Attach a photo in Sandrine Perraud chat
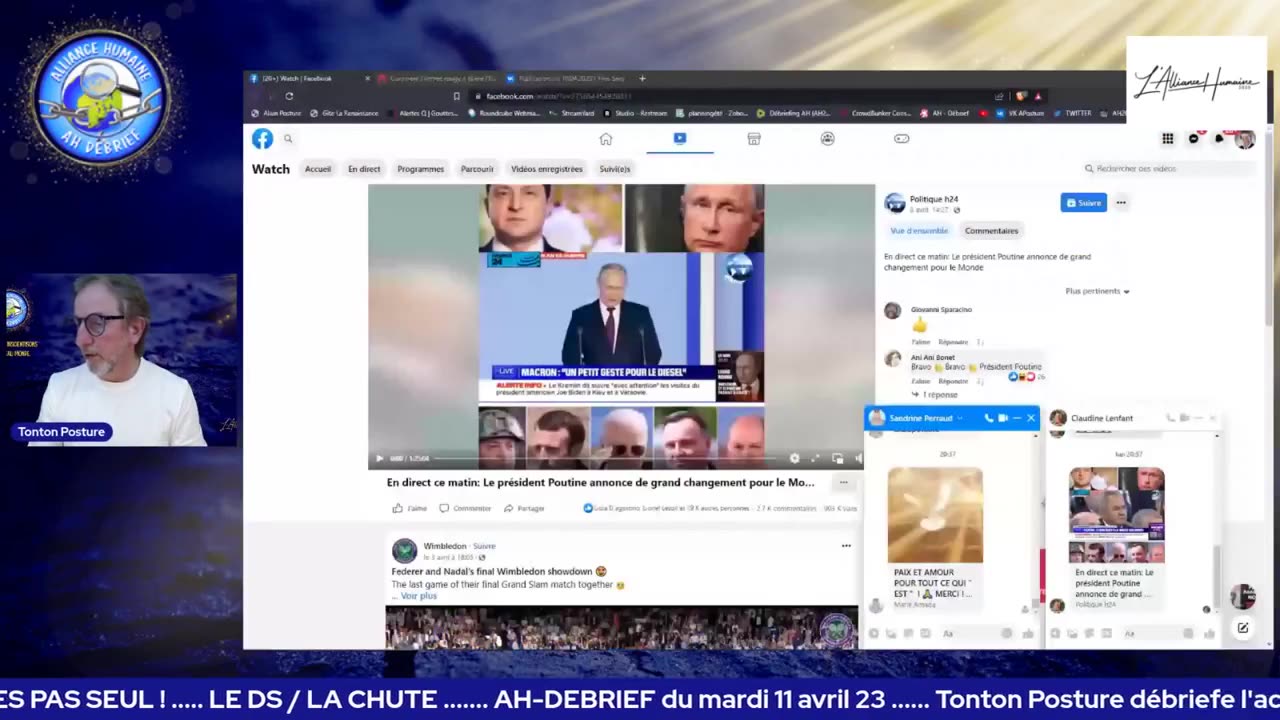 tap(891, 633)
